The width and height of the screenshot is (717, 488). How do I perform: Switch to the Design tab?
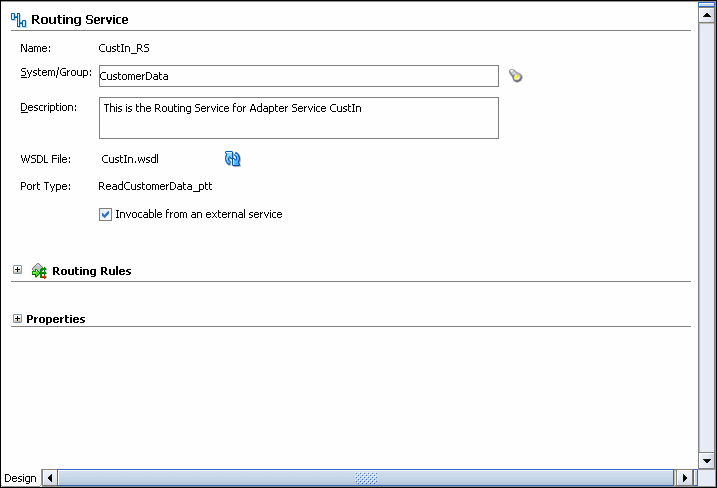(x=20, y=478)
